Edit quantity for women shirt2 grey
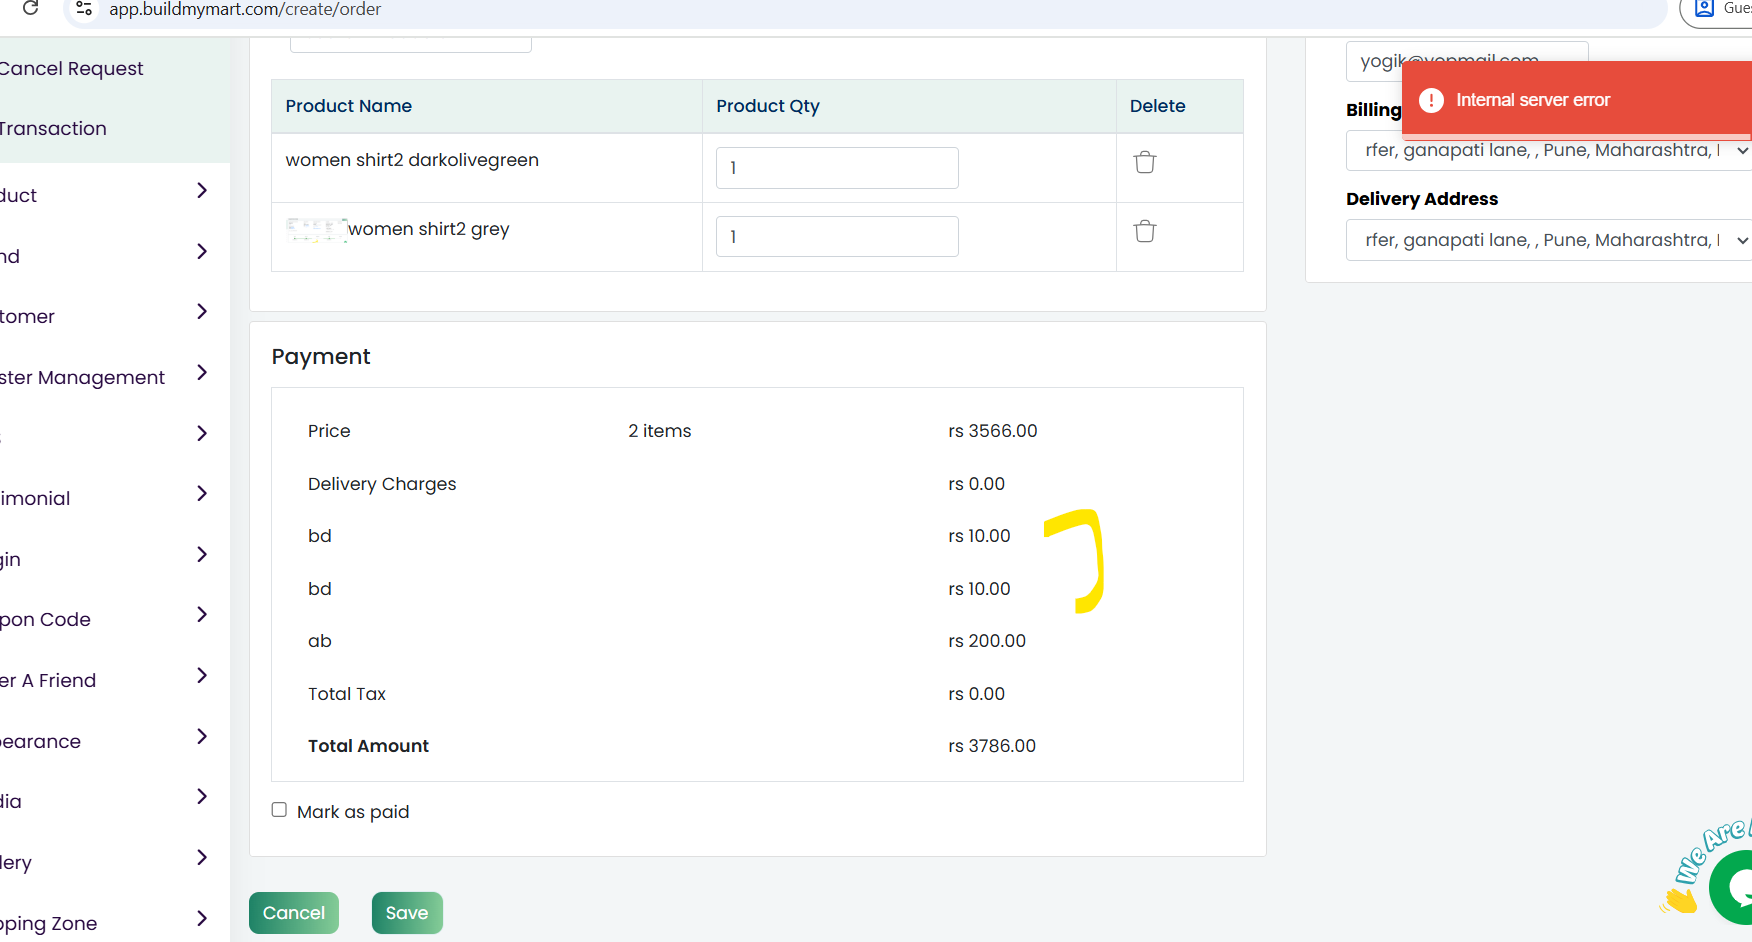 point(837,237)
